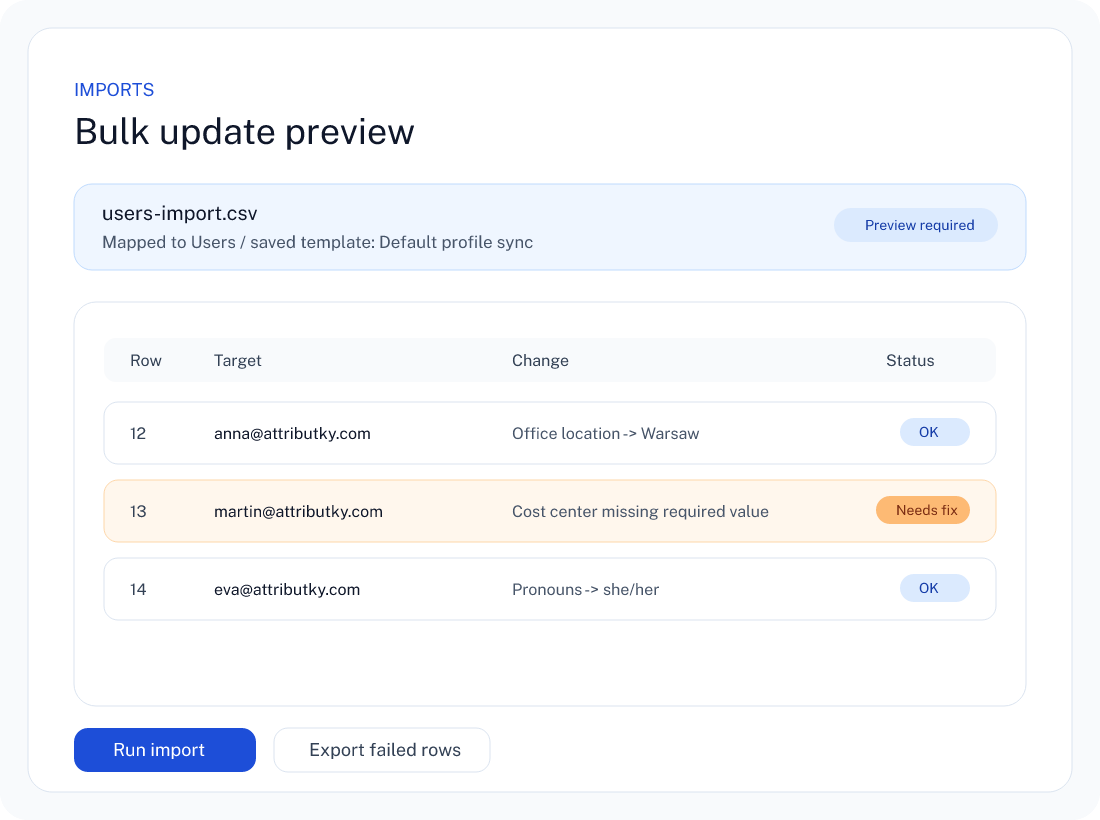The width and height of the screenshot is (1100, 820).
Task: Click the Needs fix status badge
Action: click(x=923, y=510)
